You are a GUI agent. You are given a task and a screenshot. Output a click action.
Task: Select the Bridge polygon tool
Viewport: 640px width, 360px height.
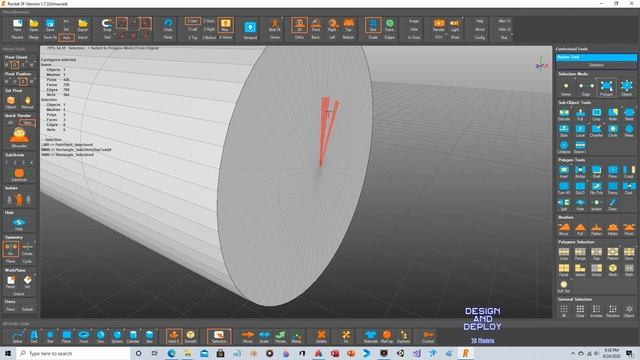pyautogui.click(x=580, y=170)
